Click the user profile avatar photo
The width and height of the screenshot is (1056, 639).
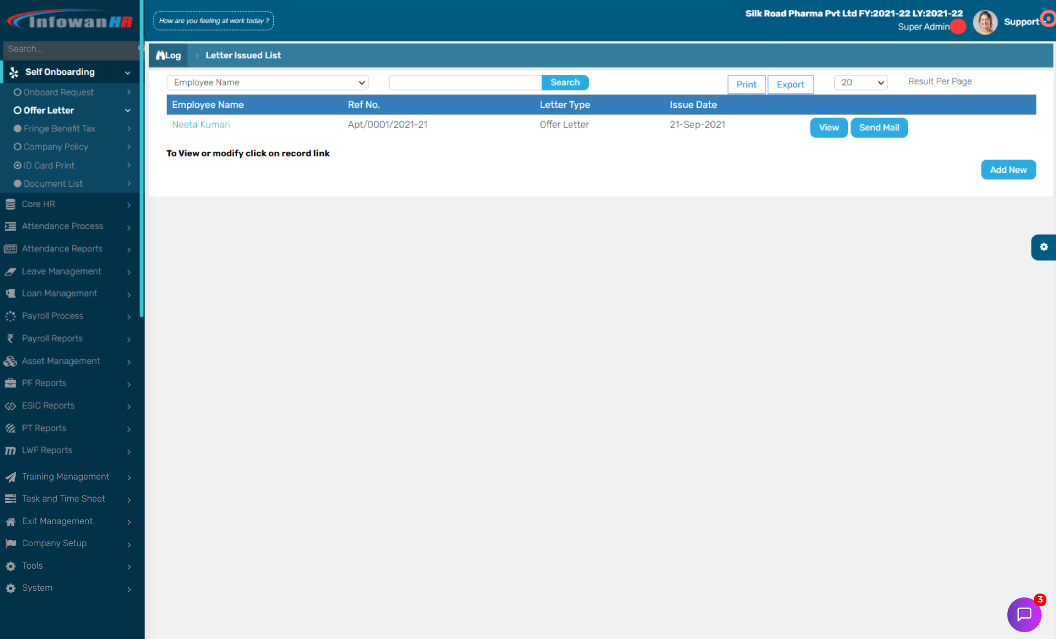[x=985, y=22]
